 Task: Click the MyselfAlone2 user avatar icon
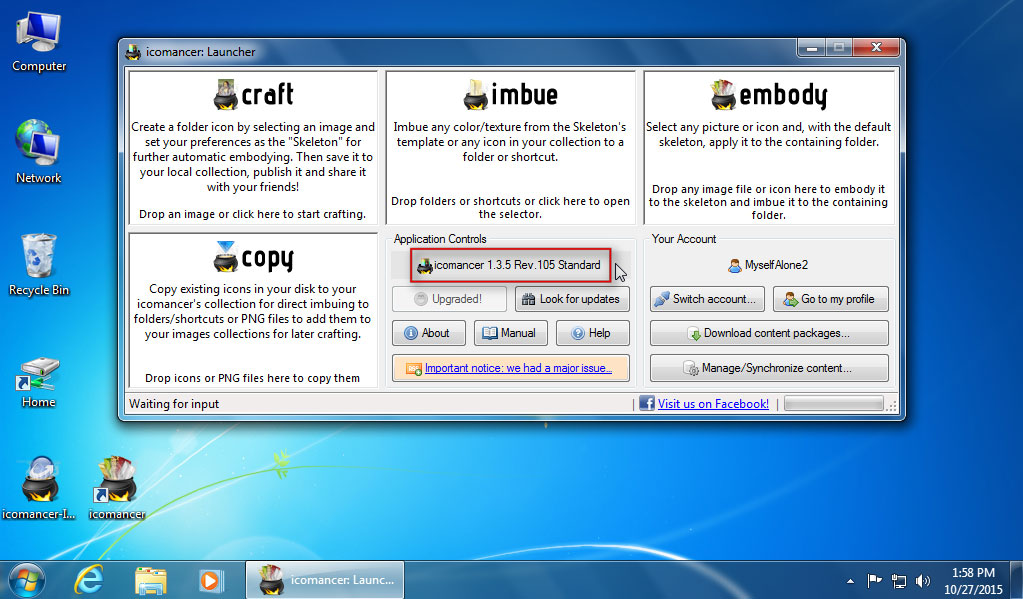[x=735, y=265]
